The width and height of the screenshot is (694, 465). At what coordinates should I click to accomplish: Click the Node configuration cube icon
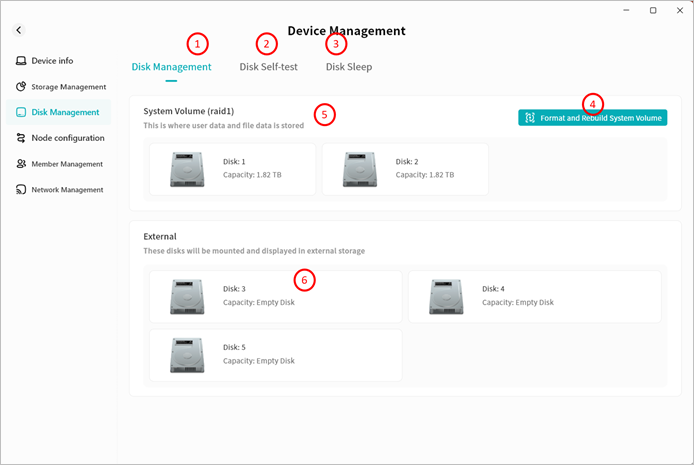click(20, 138)
